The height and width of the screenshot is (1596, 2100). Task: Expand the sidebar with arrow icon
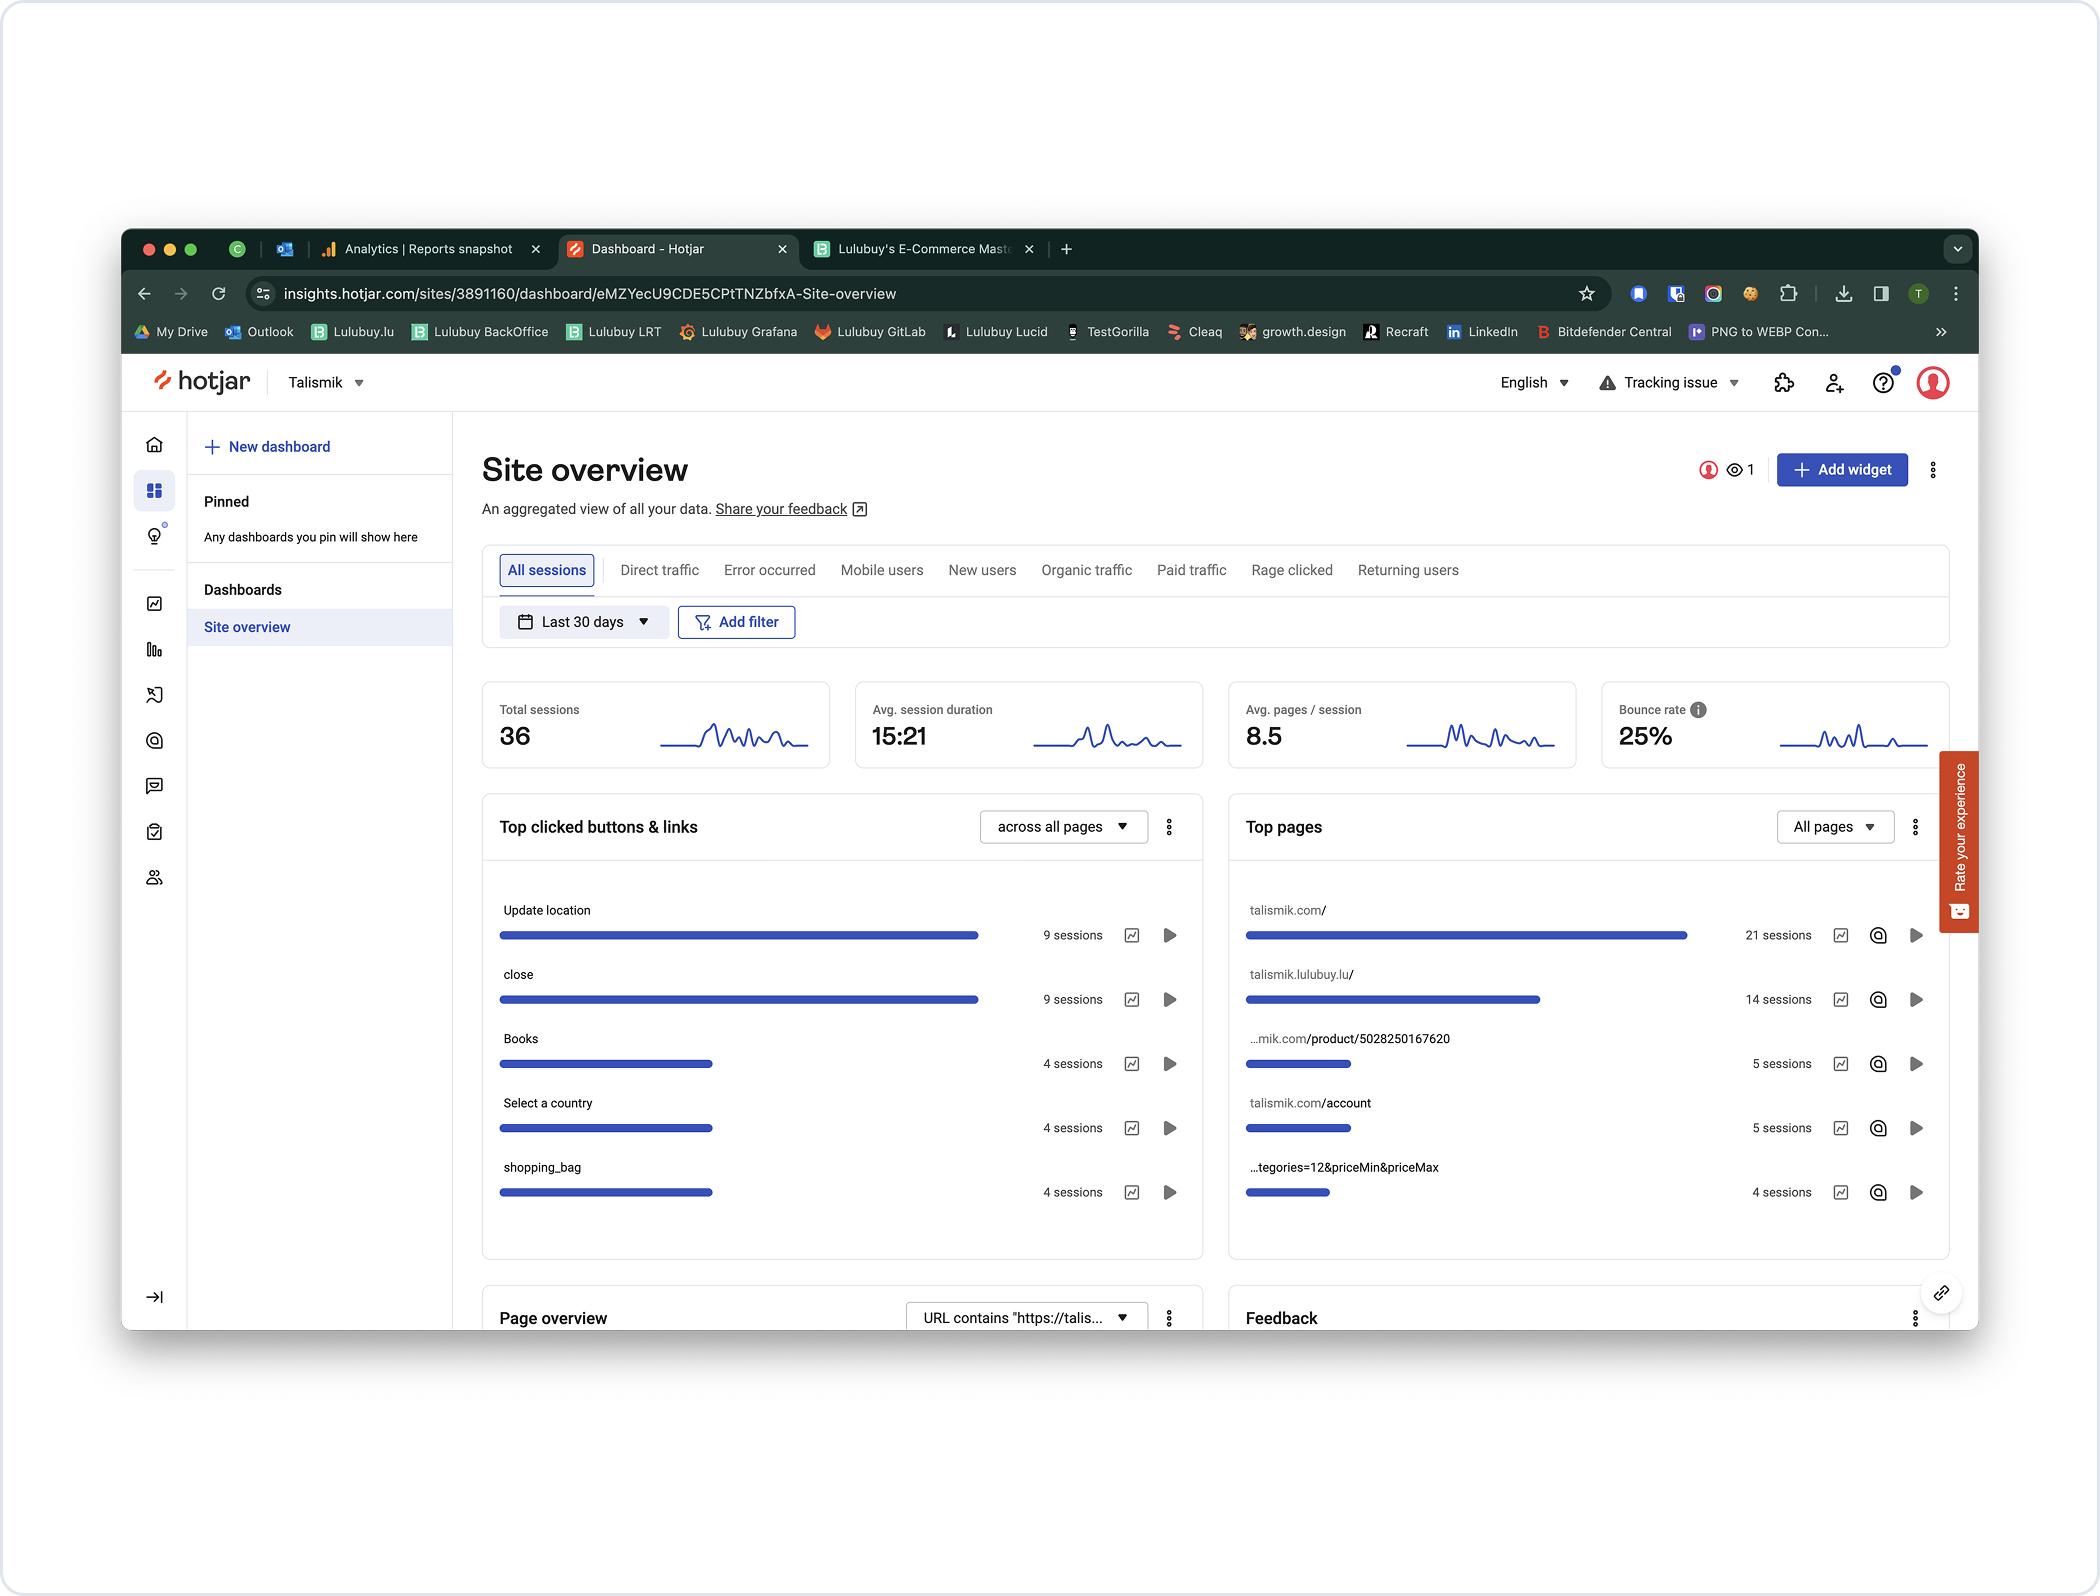pos(154,1297)
